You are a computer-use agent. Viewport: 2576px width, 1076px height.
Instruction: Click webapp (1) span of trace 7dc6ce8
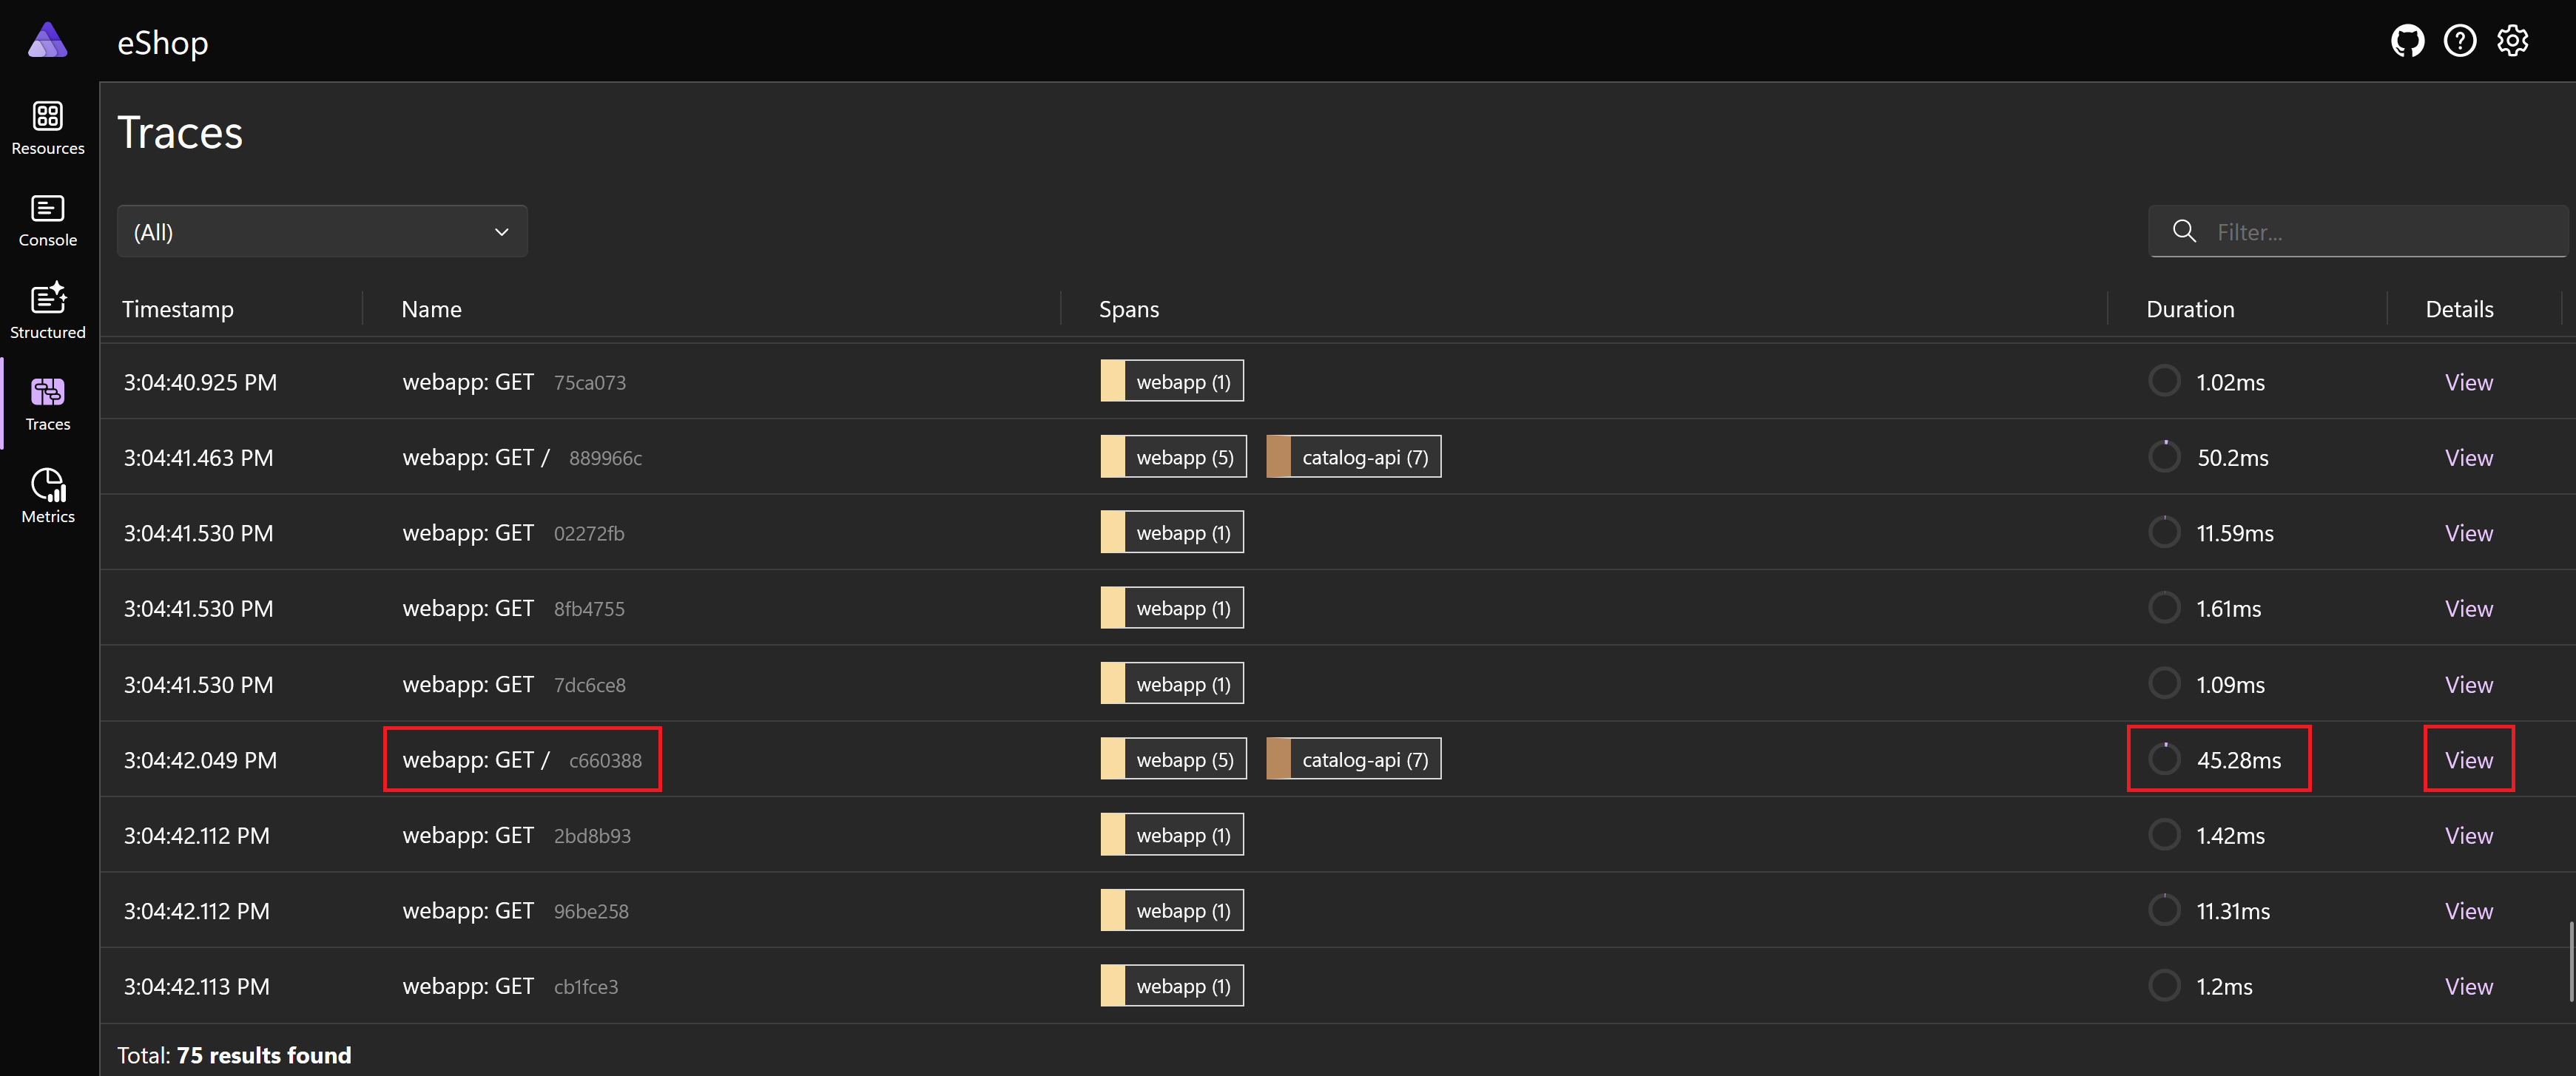(x=1172, y=683)
